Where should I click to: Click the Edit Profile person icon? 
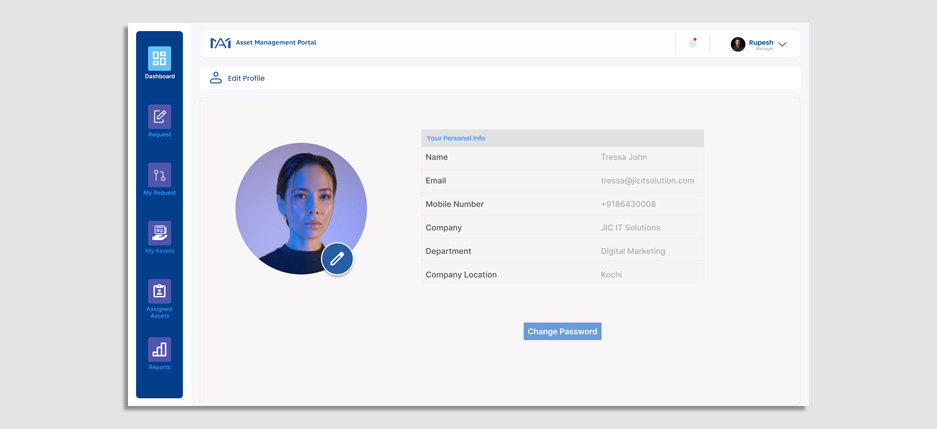coord(215,78)
